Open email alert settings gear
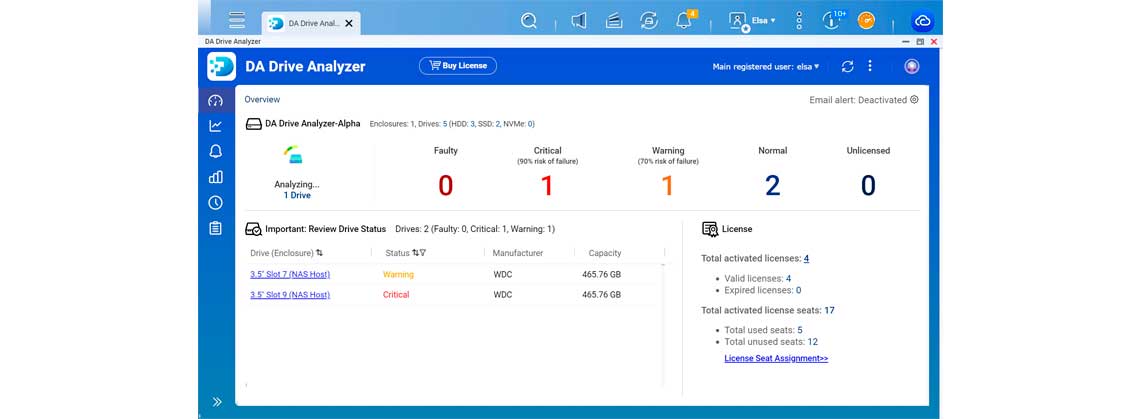This screenshot has width=1140, height=419. click(914, 100)
